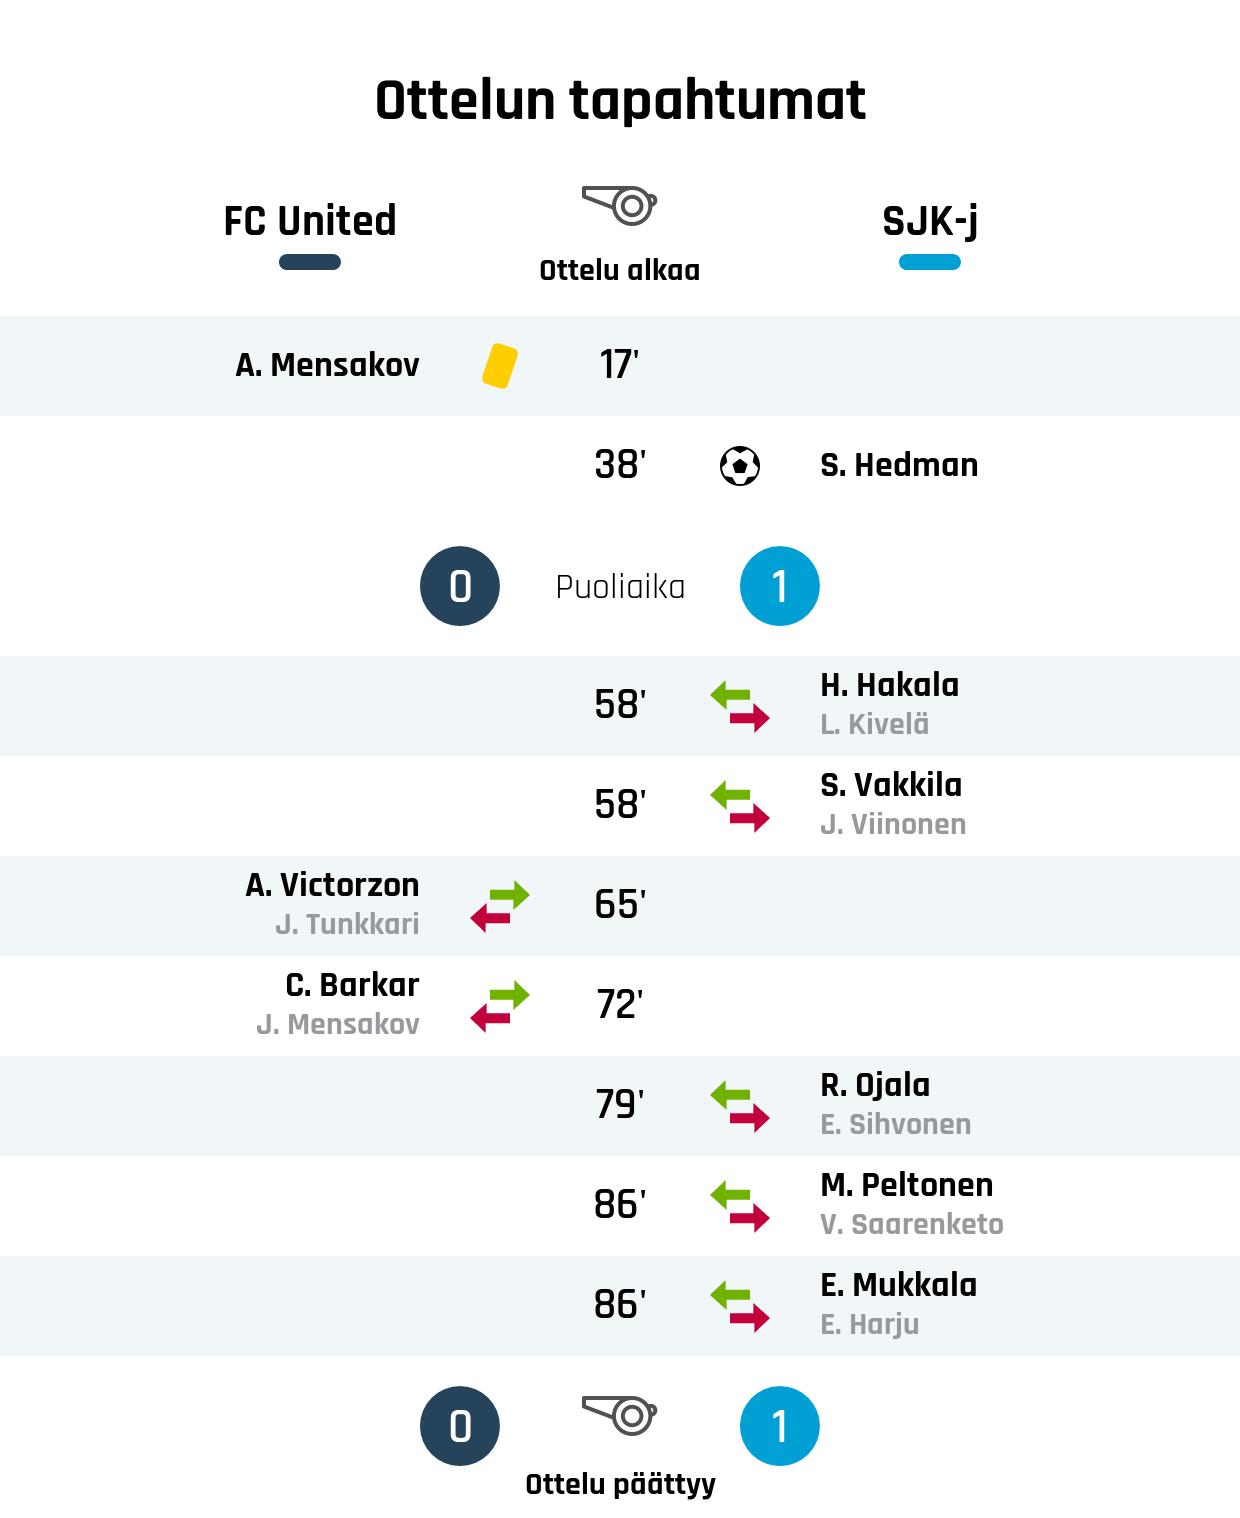Click the yellow card icon at 17'
Viewport: 1240px width, 1518px height.
coord(500,365)
